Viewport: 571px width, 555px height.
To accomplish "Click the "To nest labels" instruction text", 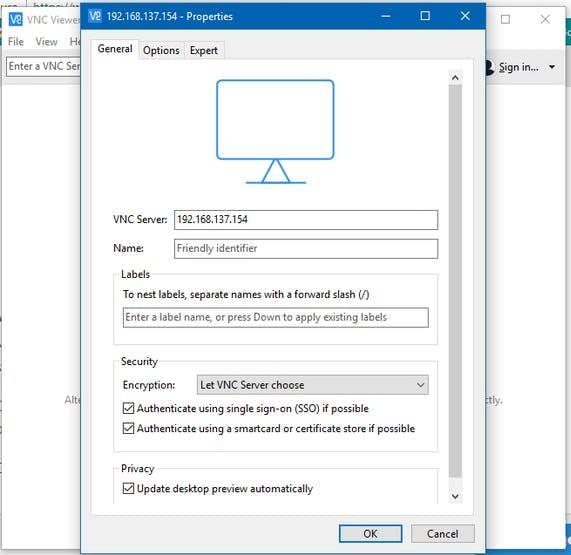I will pyautogui.click(x=246, y=294).
